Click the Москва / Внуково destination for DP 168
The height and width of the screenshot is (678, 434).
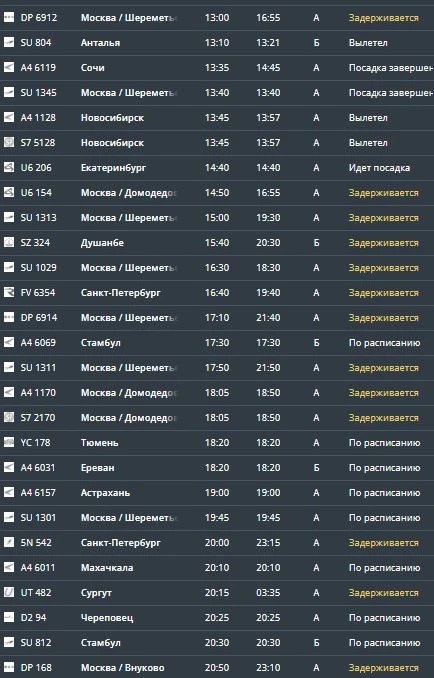pyautogui.click(x=122, y=668)
